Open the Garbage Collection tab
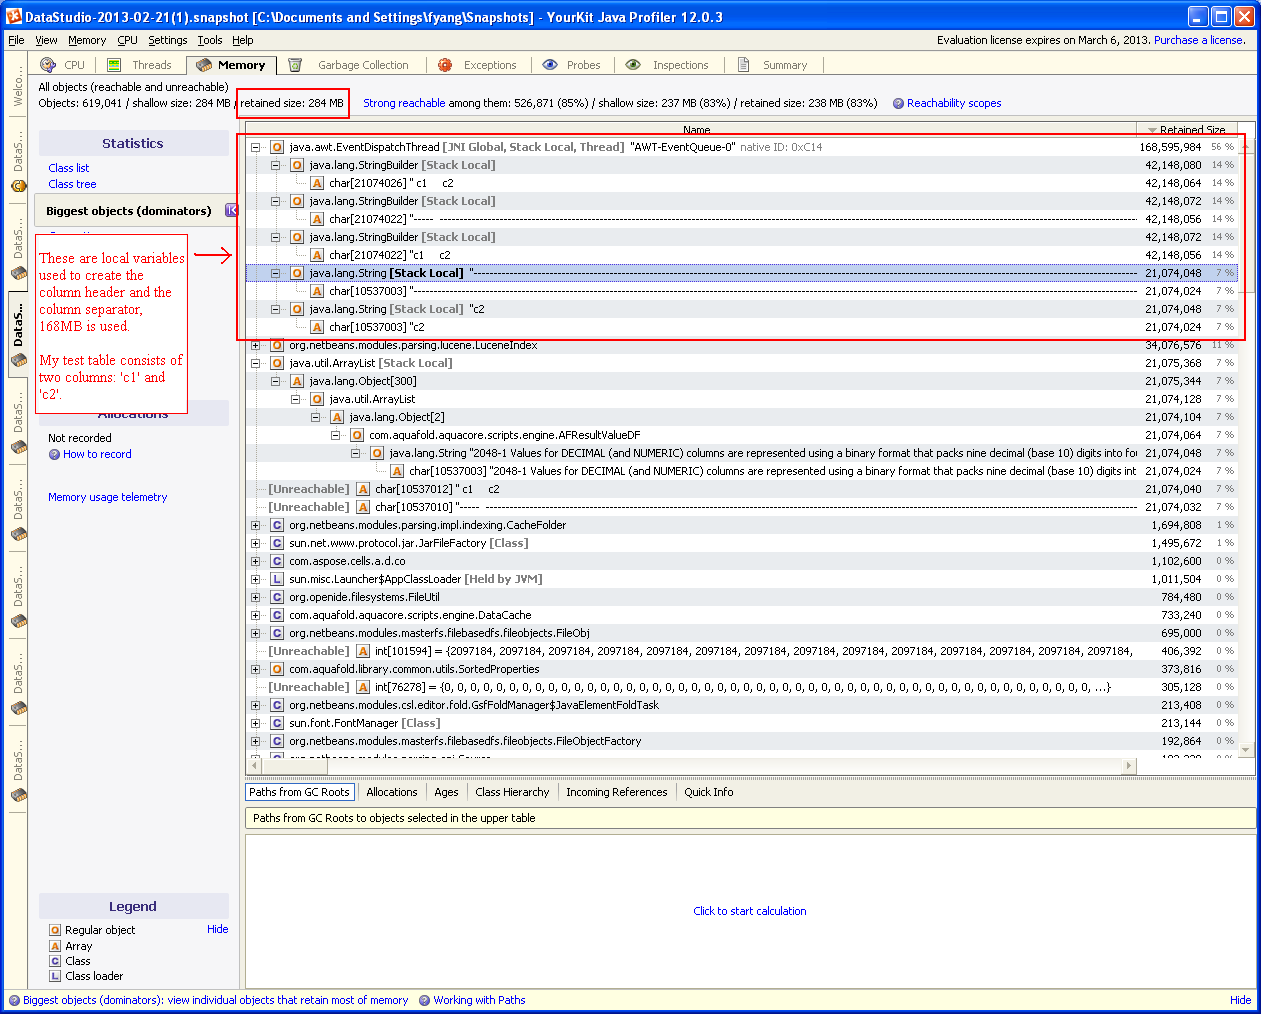The image size is (1261, 1014). point(350,65)
